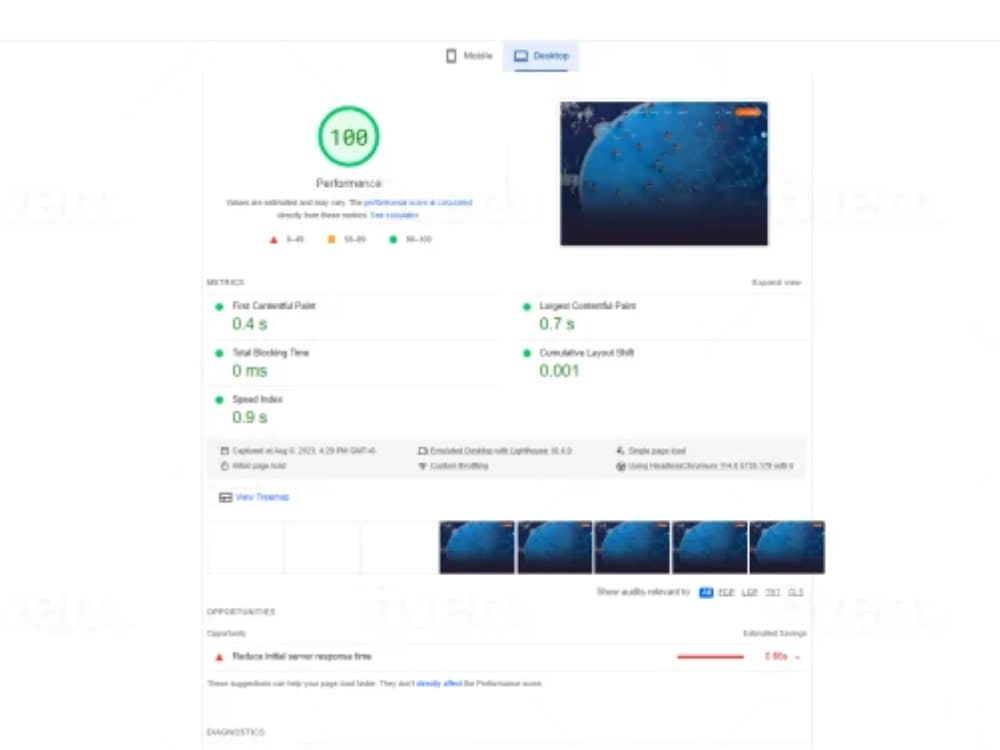Select the All audits filter chip
The height and width of the screenshot is (750, 1000).
click(707, 591)
